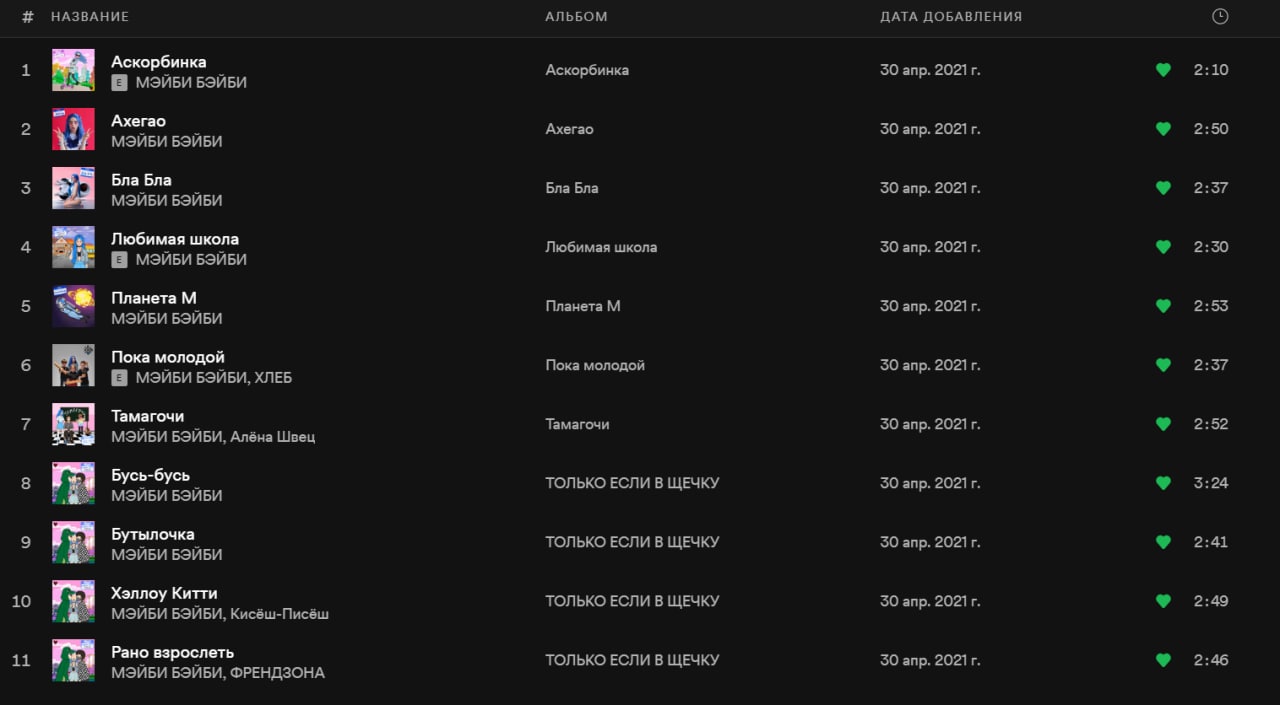Screen dimensions: 1280x705
Task: Toggle the like heart on Тамагочи
Action: click(x=1163, y=424)
